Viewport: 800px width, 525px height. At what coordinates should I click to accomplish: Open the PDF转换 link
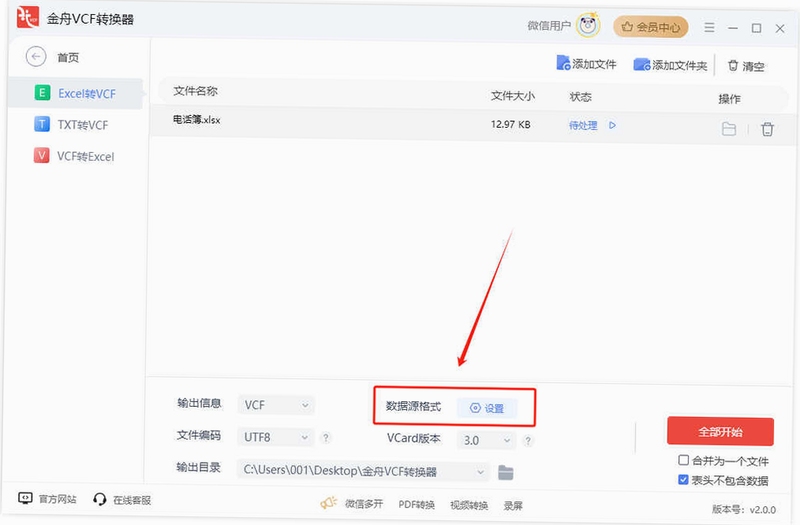point(416,505)
